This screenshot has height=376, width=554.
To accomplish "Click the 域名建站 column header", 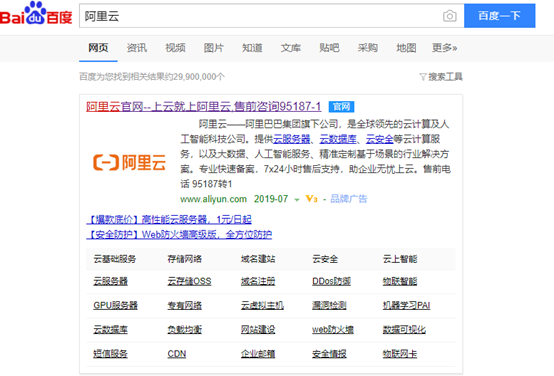I will tap(258, 259).
